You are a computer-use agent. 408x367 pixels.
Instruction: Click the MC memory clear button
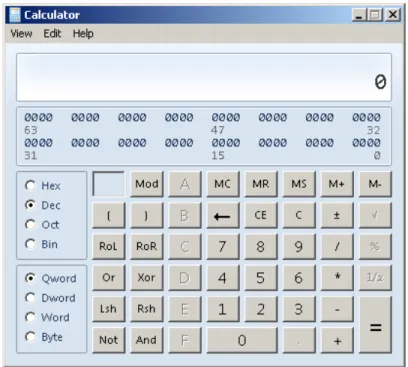click(223, 184)
